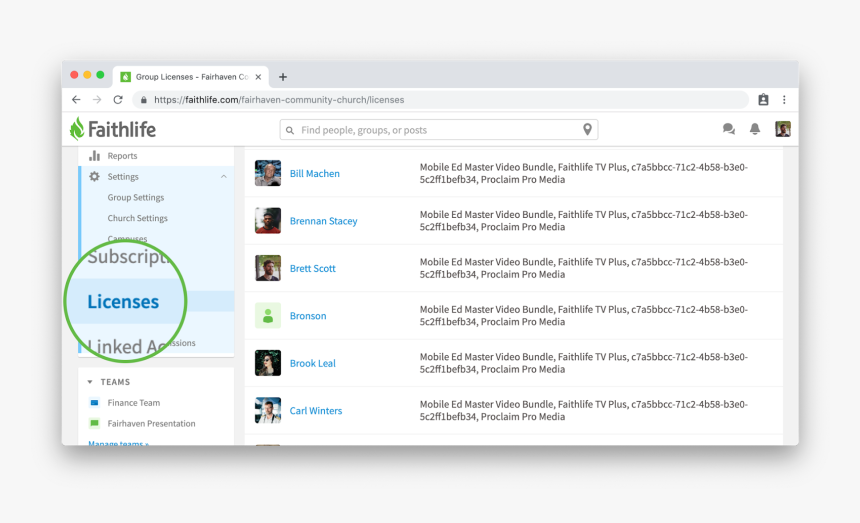Click the location pin in search box
860x523 pixels.
point(587,130)
